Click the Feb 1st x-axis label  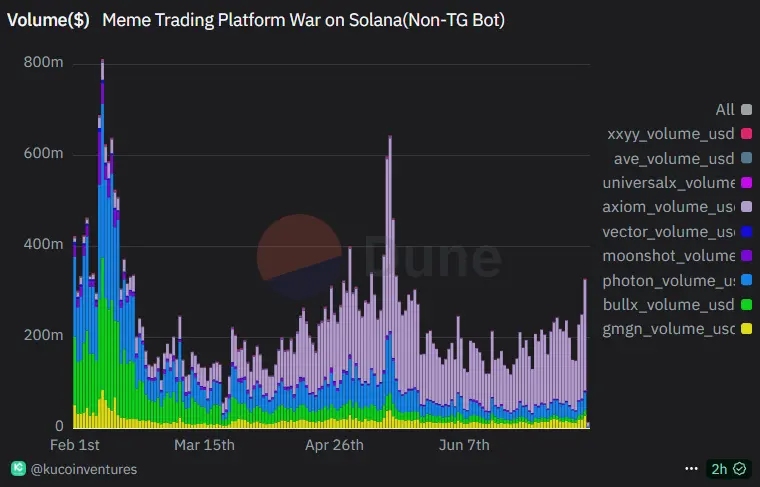(x=75, y=445)
